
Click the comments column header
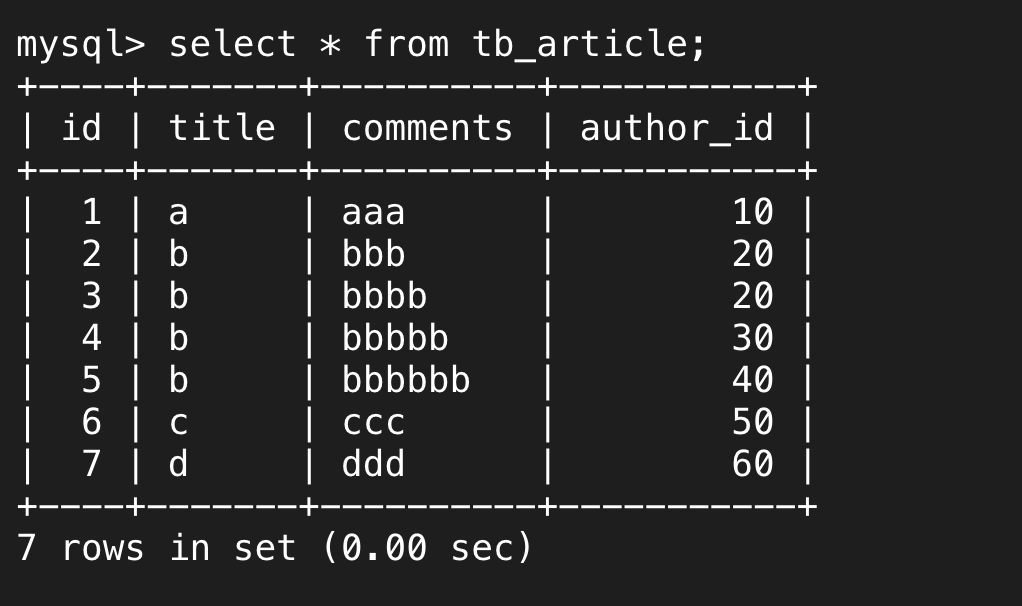(427, 128)
